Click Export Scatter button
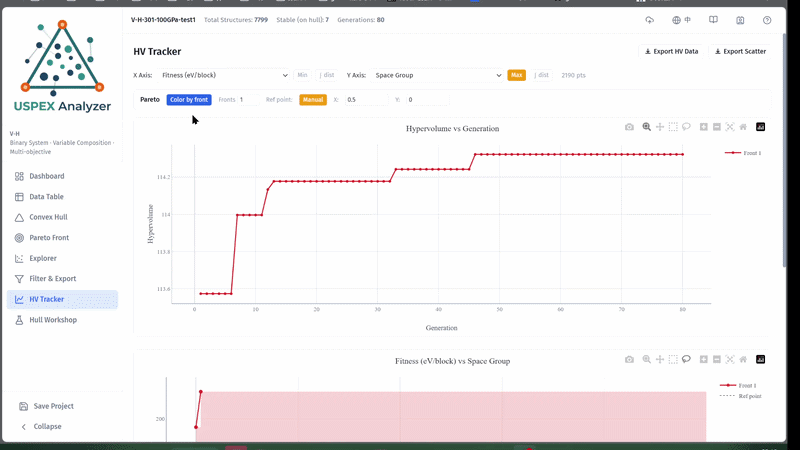 [740, 52]
